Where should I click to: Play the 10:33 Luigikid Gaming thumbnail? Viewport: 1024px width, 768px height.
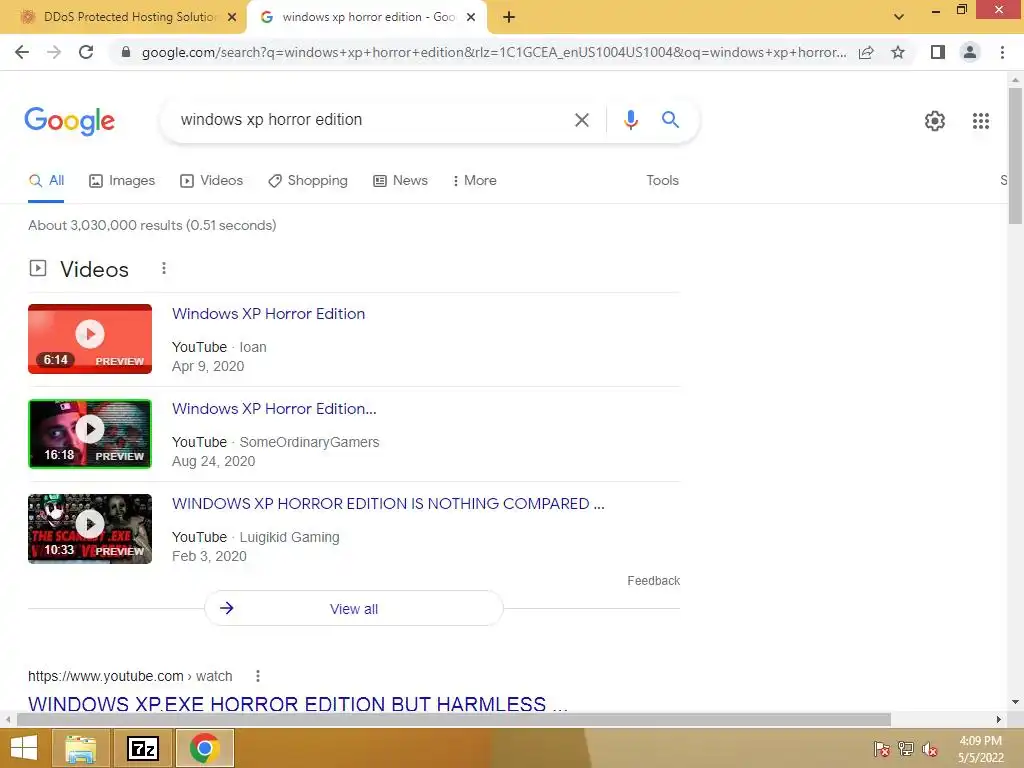(90, 529)
